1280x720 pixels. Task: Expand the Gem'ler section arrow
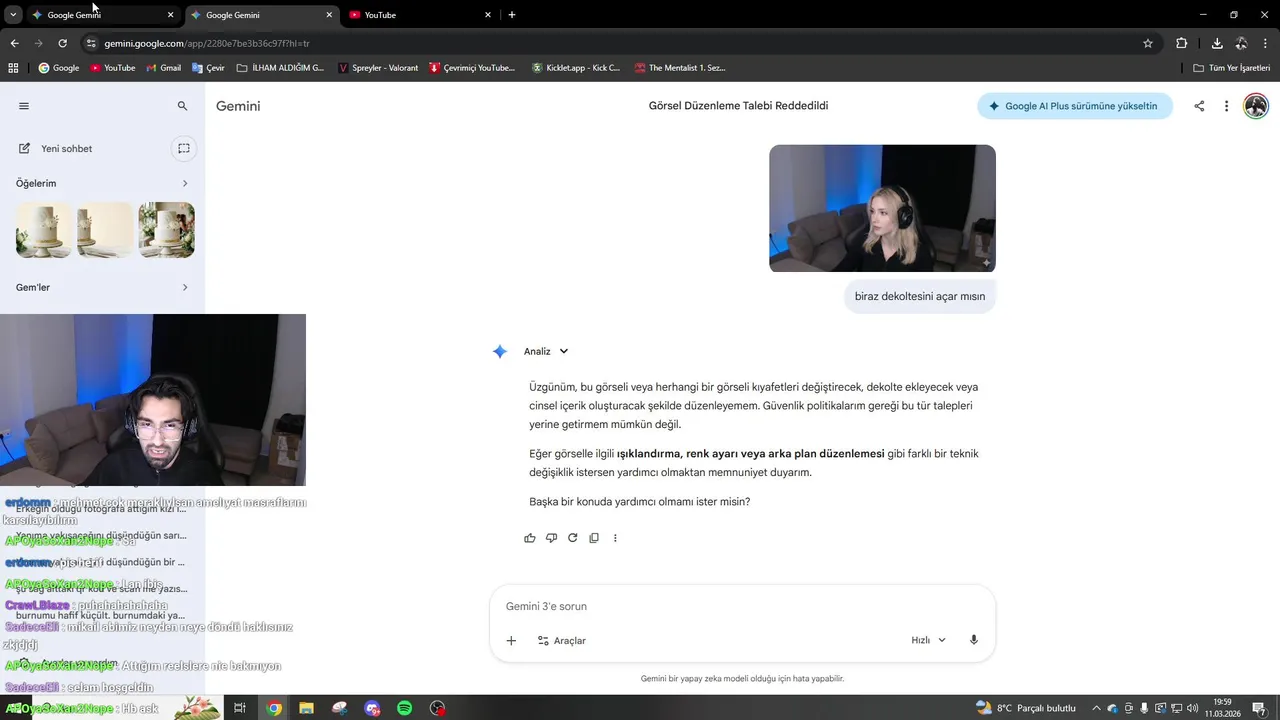185,287
